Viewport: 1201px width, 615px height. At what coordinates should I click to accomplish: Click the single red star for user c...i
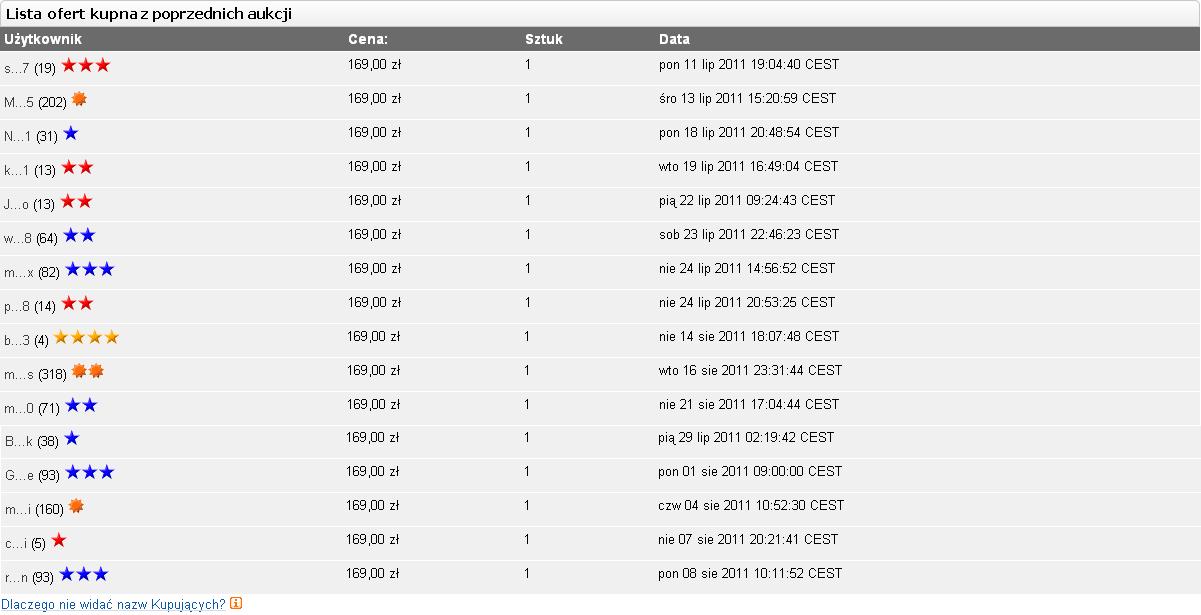[59, 540]
